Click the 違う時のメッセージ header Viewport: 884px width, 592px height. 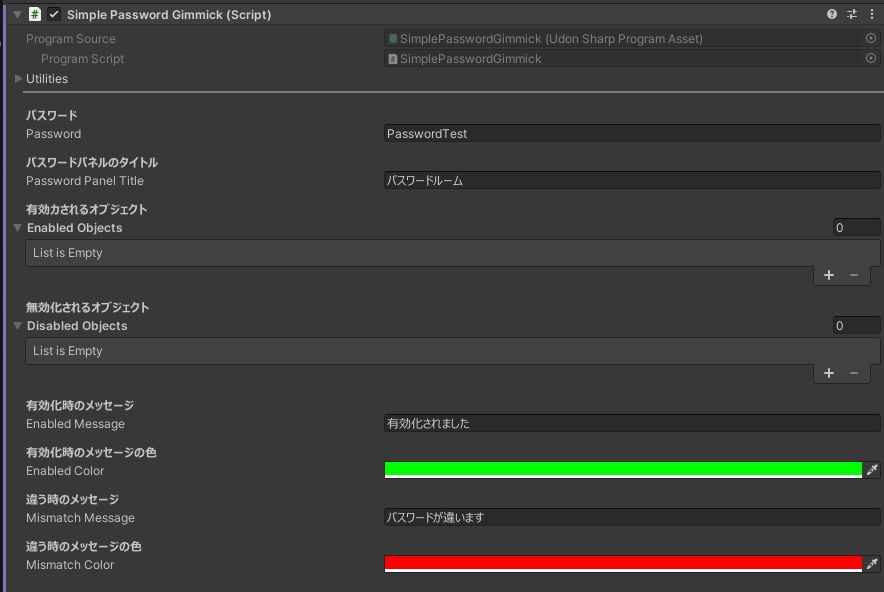(x=72, y=499)
